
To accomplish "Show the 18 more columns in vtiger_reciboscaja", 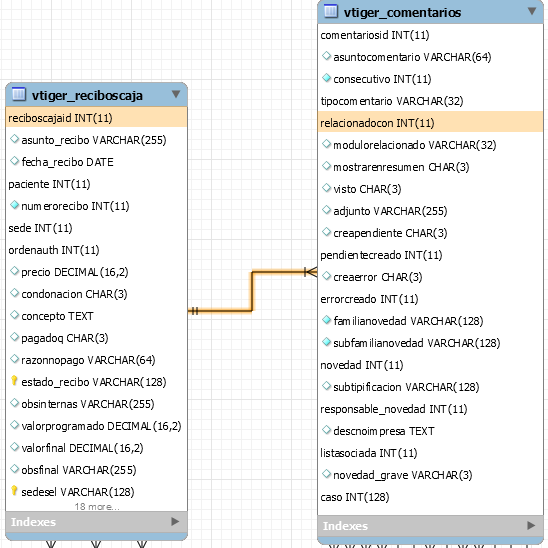I will (x=97, y=506).
